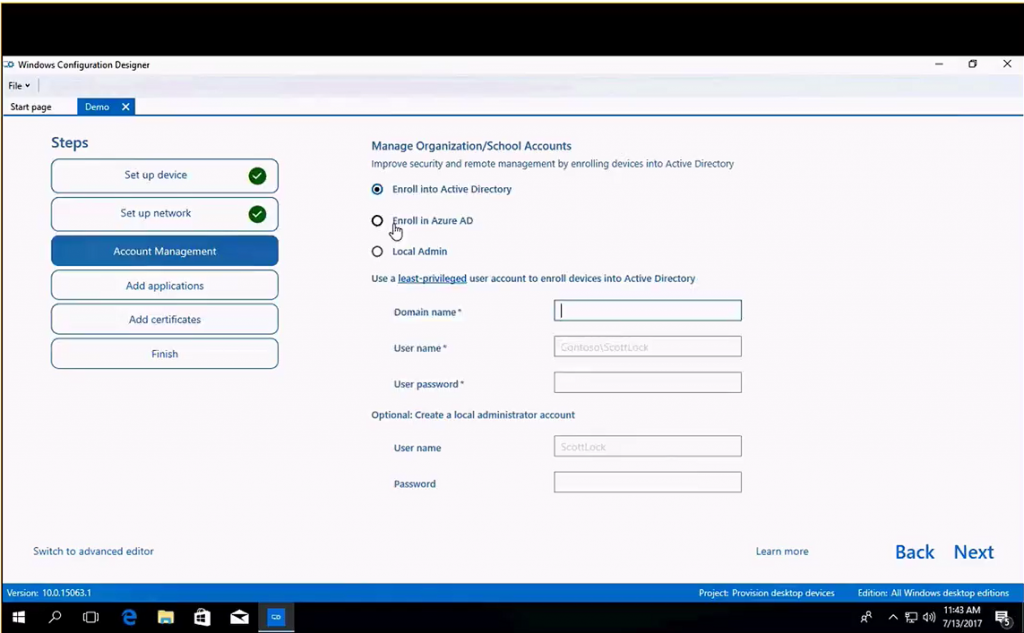Open the Account Management step

pyautogui.click(x=165, y=251)
